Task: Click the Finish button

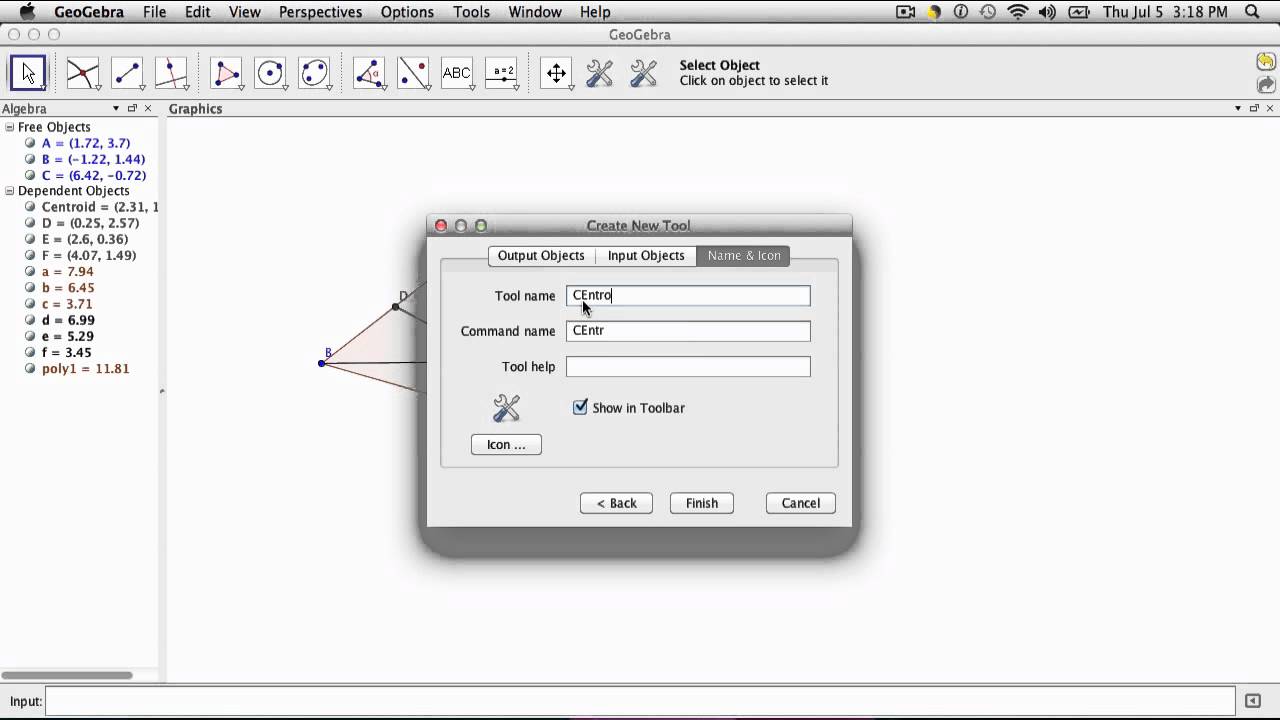Action: tap(702, 503)
